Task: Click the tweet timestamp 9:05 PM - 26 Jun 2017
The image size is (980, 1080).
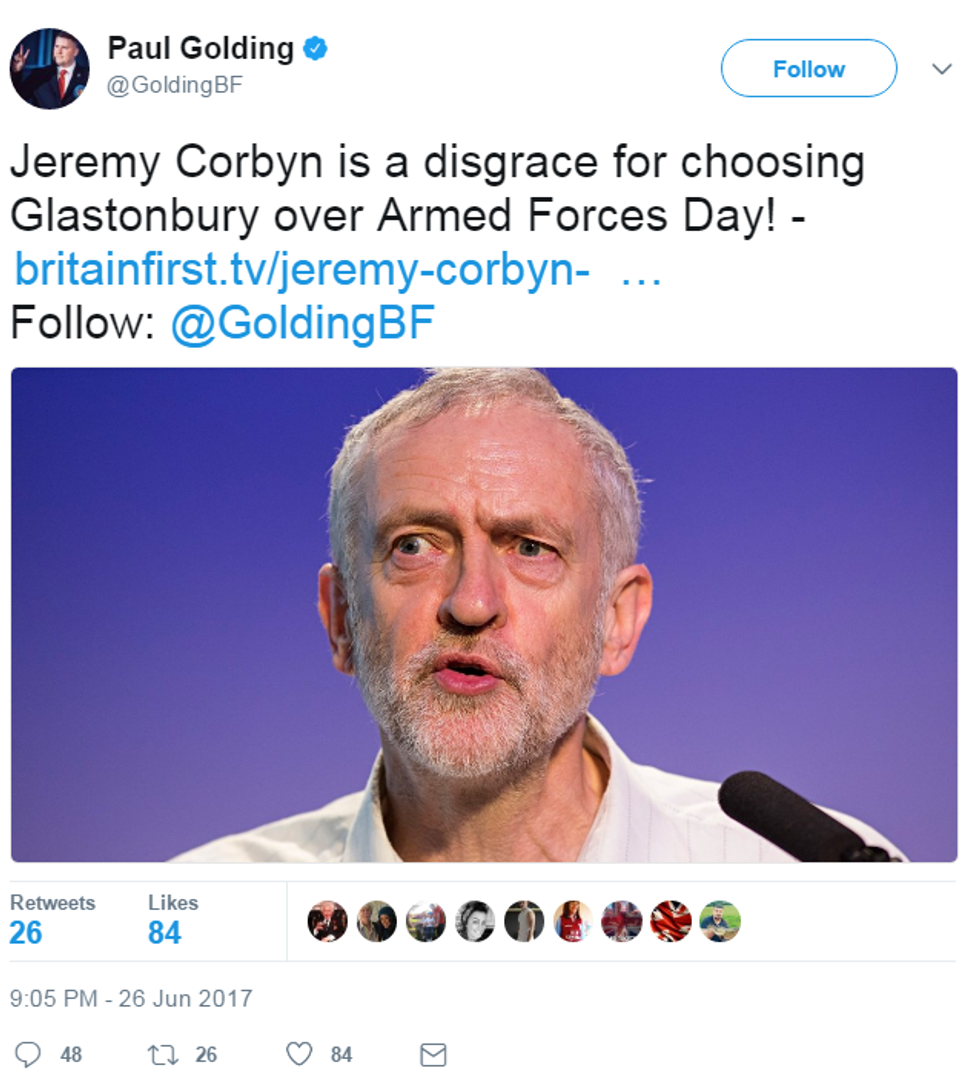Action: (131, 998)
